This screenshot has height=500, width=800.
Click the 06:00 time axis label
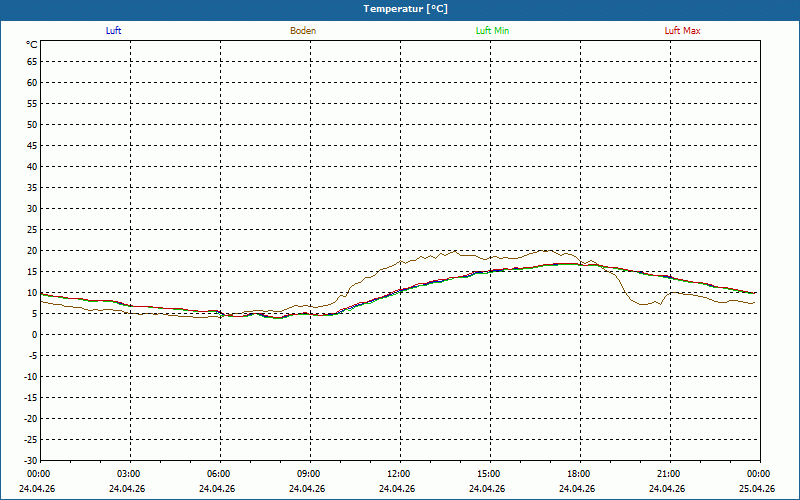pos(218,474)
